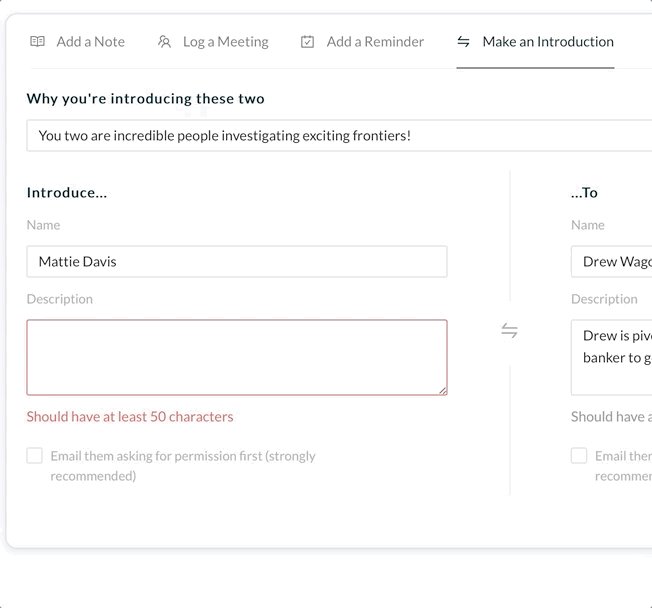Image resolution: width=652 pixels, height=608 pixels.
Task: Edit the introduction reason text field
Action: 339,136
